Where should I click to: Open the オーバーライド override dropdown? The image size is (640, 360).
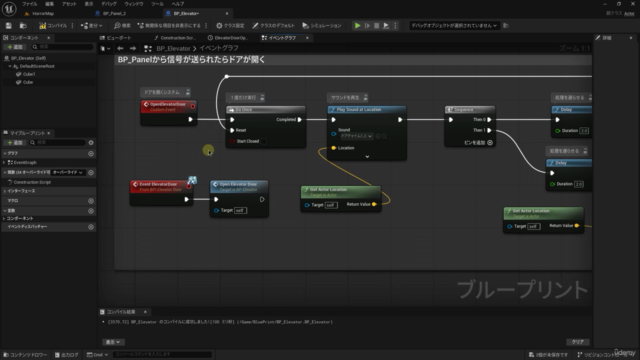[68, 172]
